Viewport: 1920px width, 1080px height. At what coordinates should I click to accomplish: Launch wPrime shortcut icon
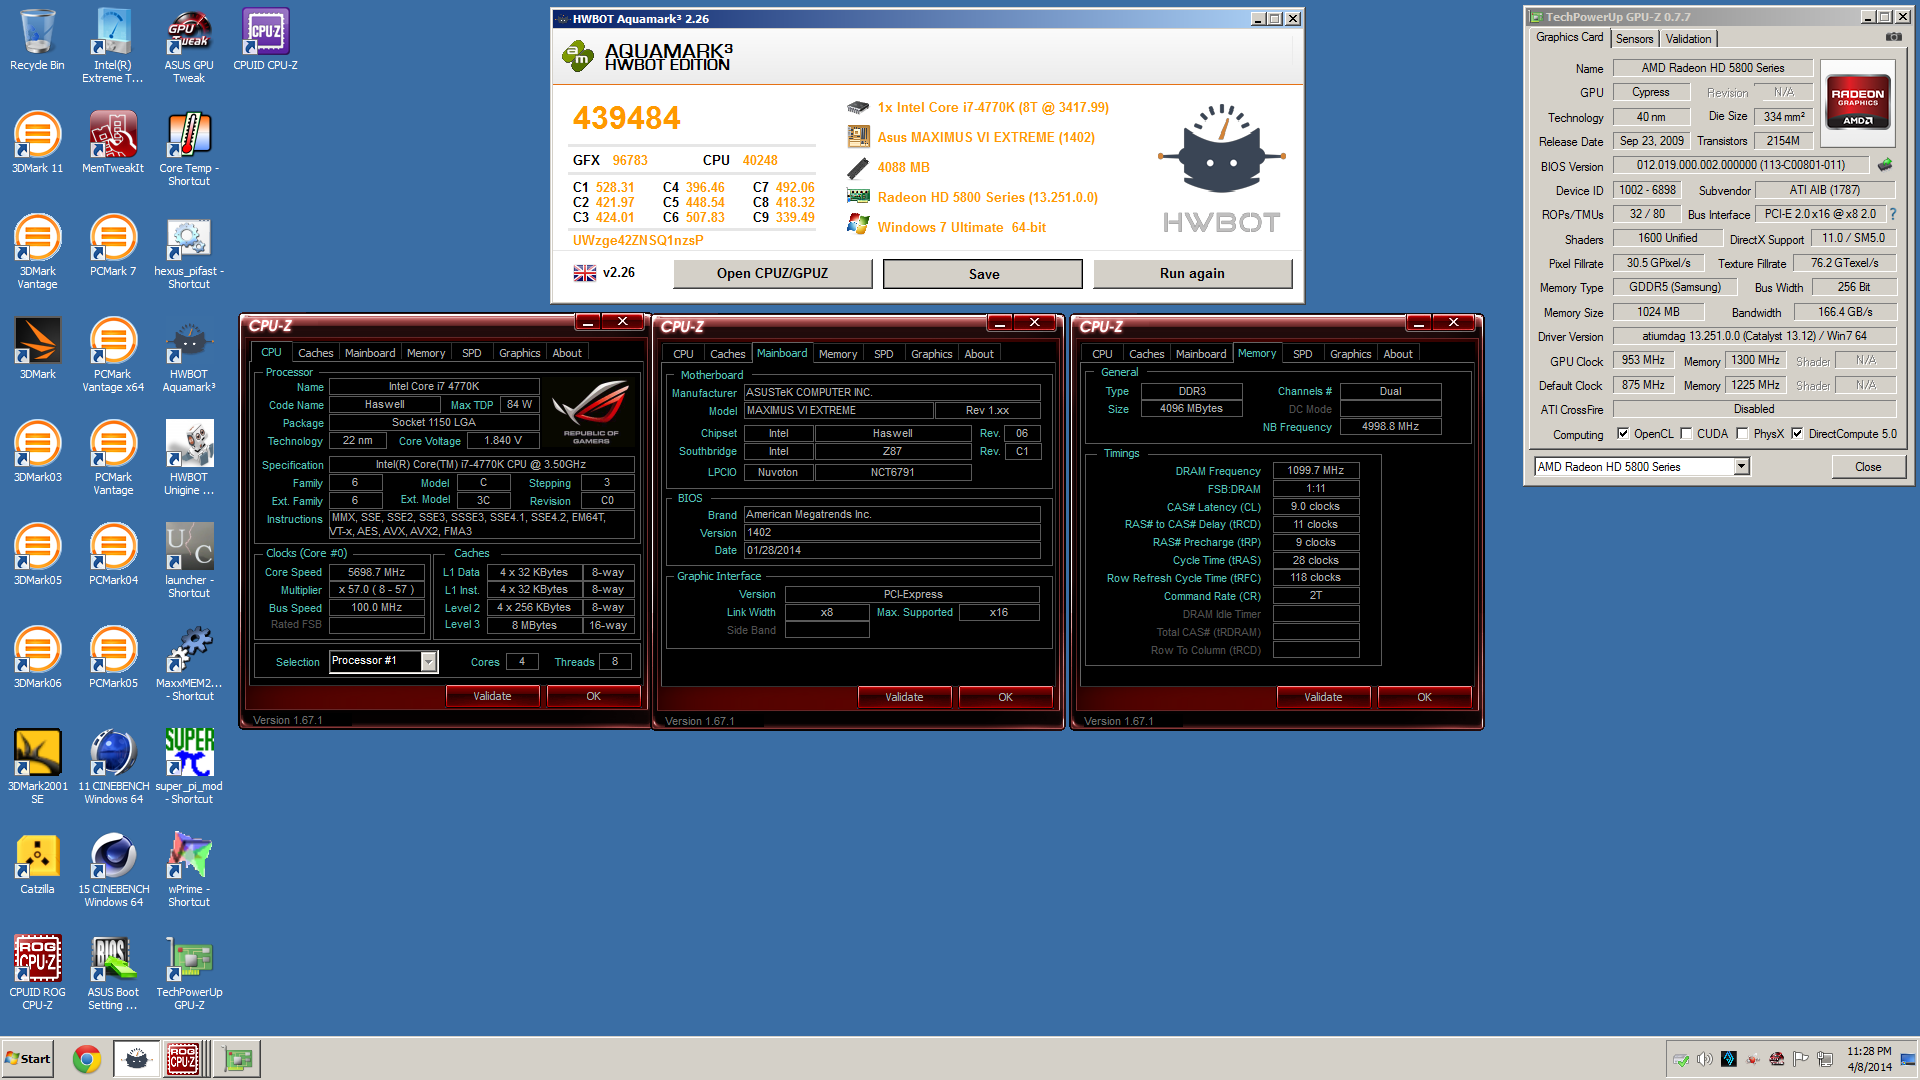(x=189, y=870)
